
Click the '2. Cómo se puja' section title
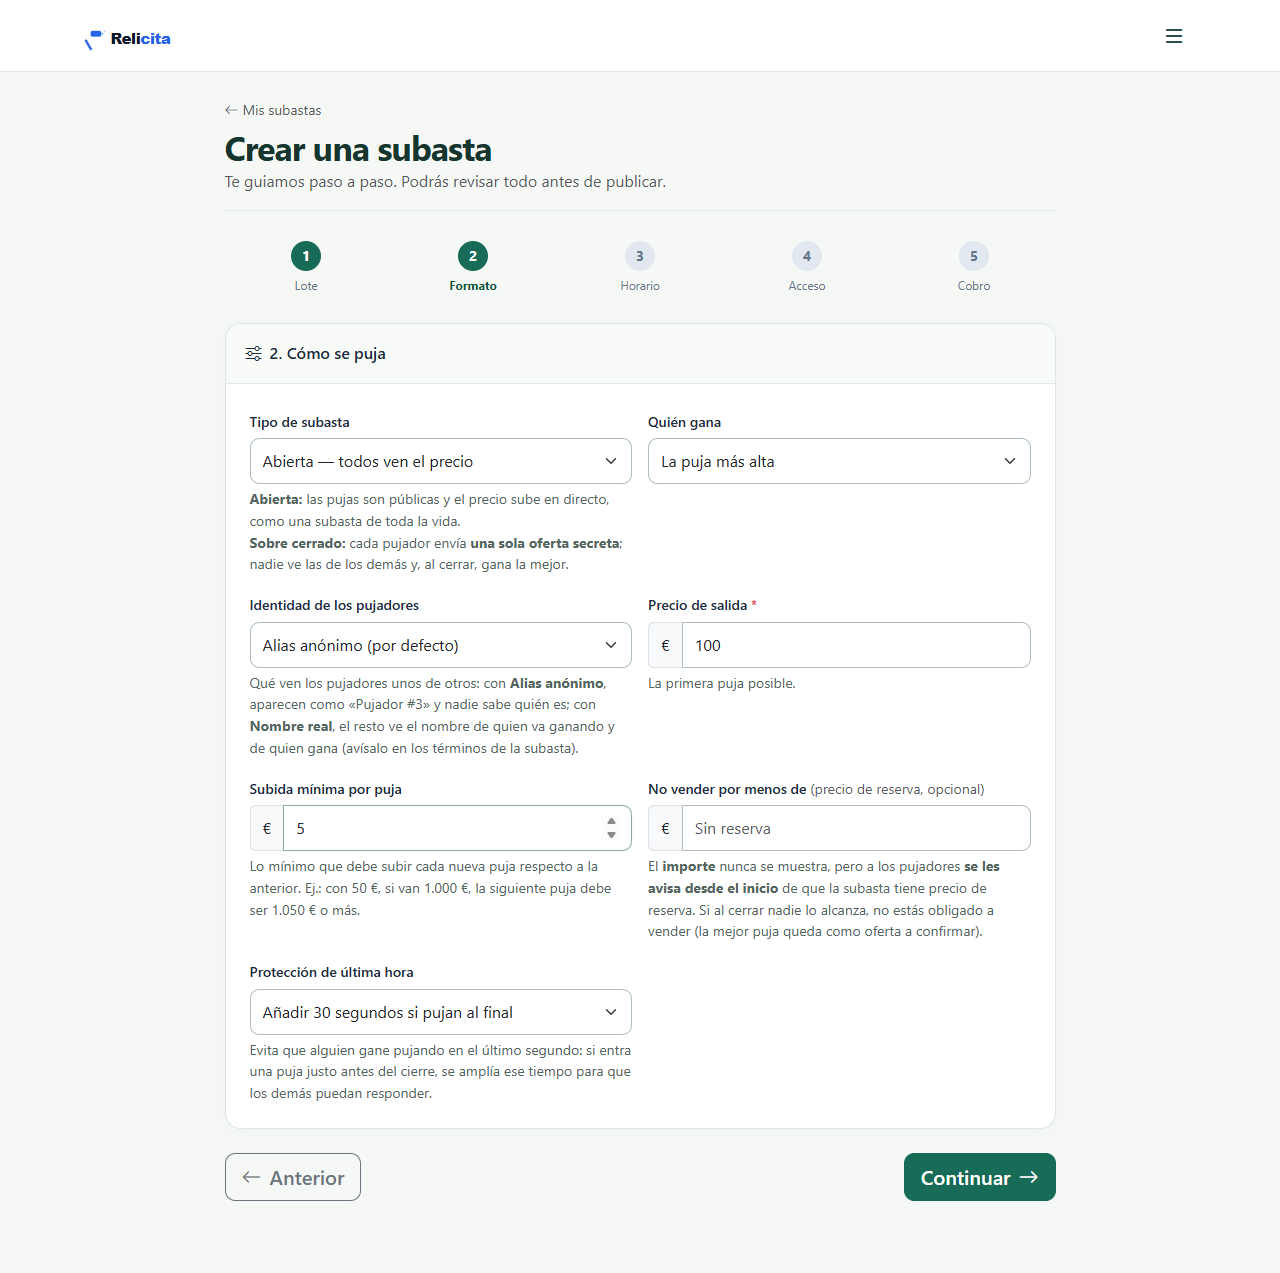327,354
